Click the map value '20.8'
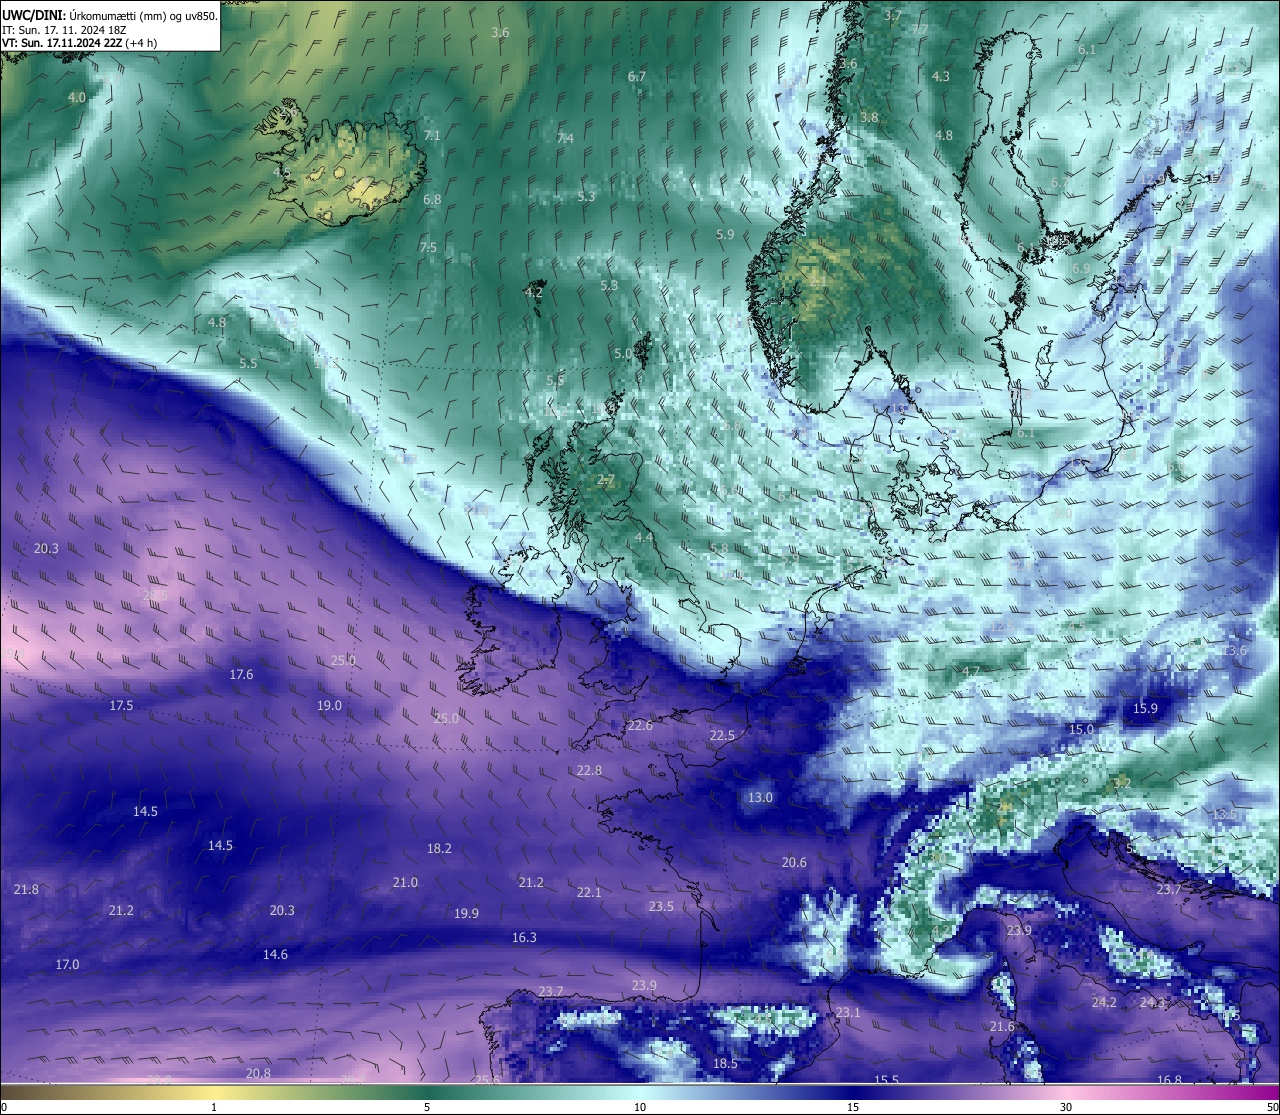Screen dimensions: 1280x1115 [258, 1073]
